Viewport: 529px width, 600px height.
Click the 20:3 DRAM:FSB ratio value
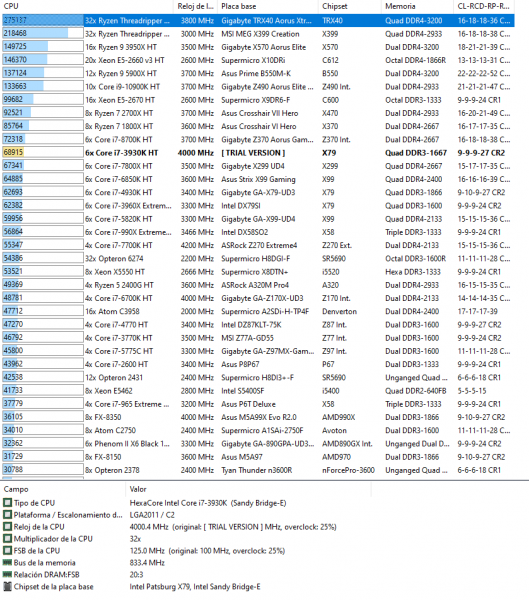136,574
